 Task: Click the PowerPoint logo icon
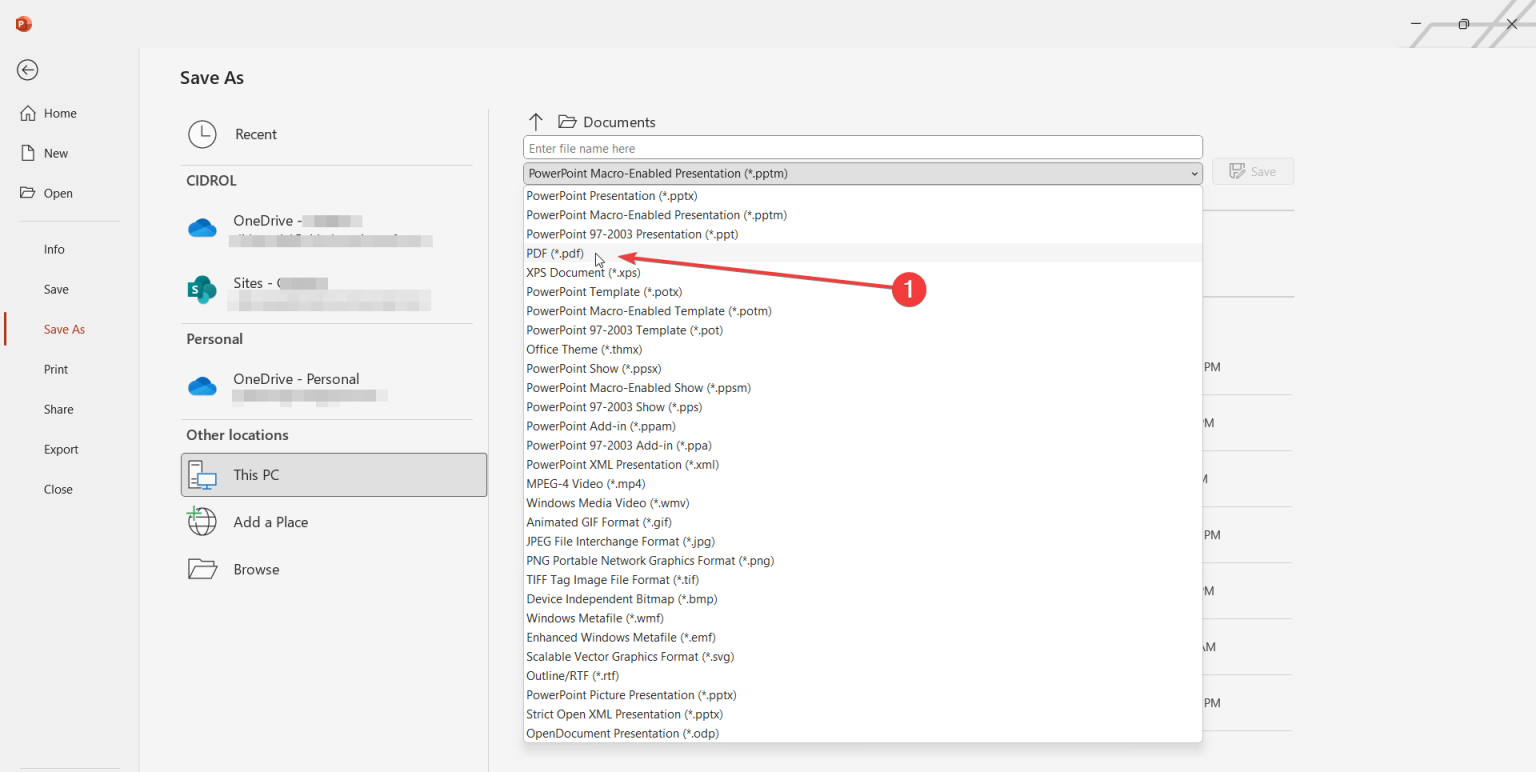pos(24,24)
